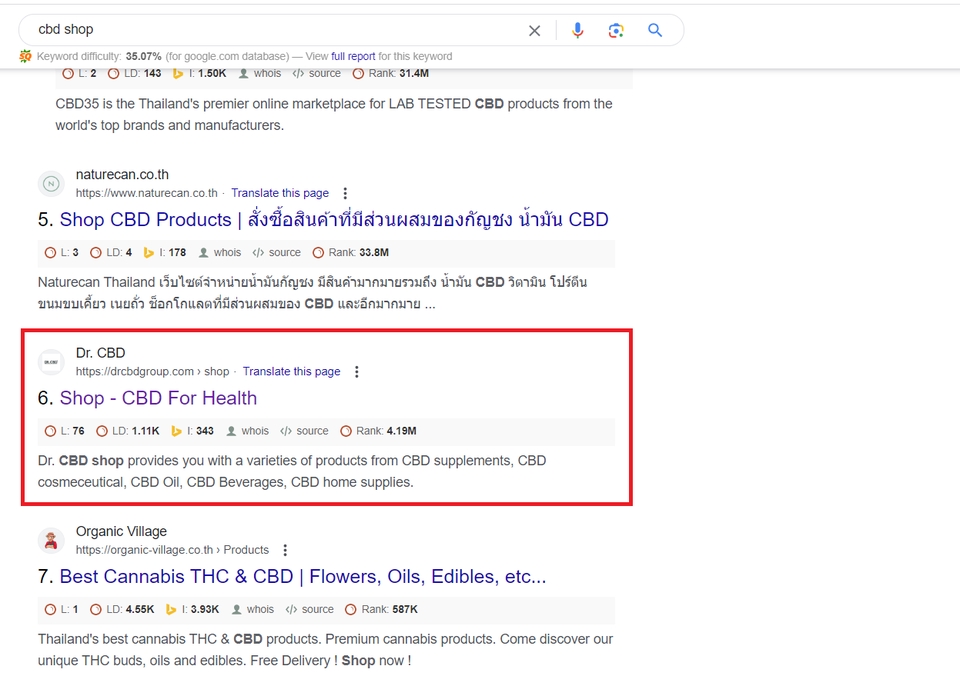Open naturecan.co.th three-dot options menu
Image resolution: width=960 pixels, height=676 pixels.
tap(345, 193)
